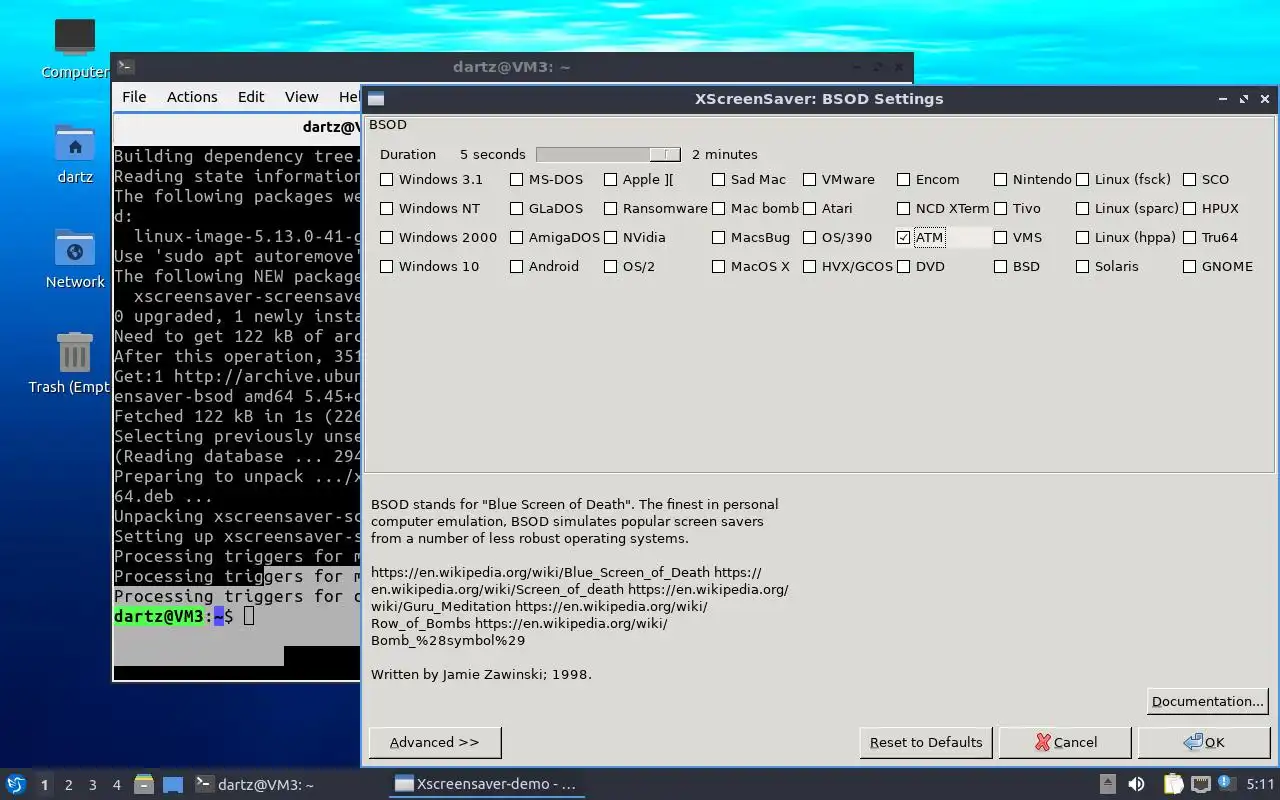Open the terminal Edit menu
Screen dimensions: 1280x800
[x=251, y=97]
